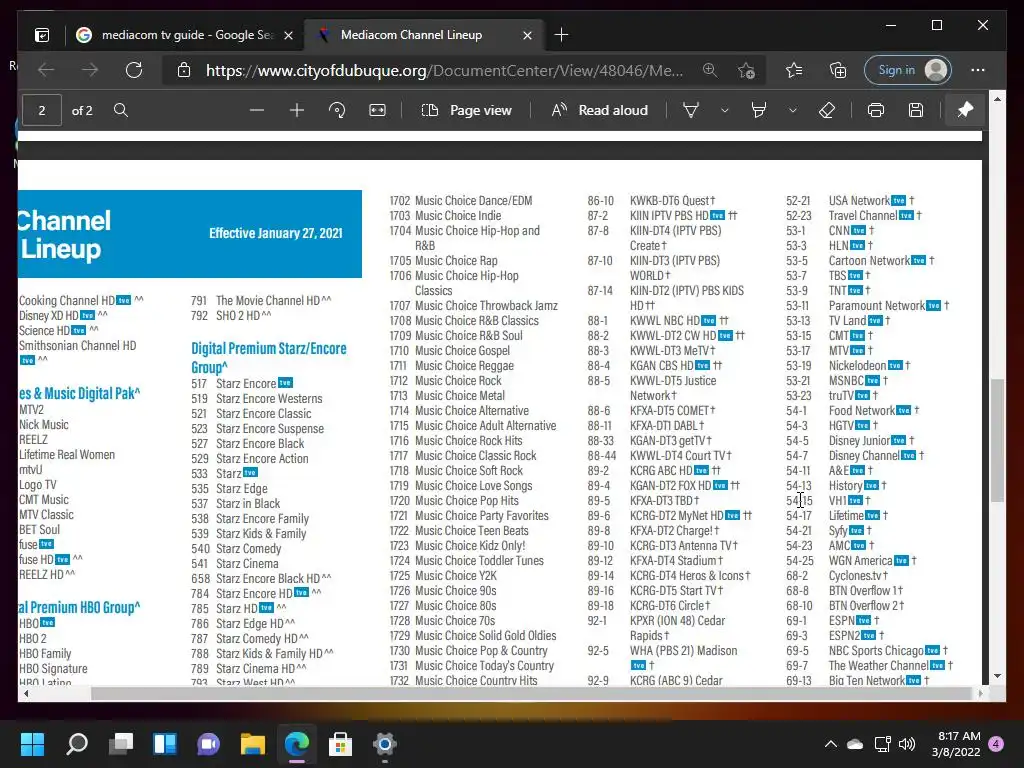1024x768 pixels.
Task: Open Windows Start menu
Action: [32, 744]
